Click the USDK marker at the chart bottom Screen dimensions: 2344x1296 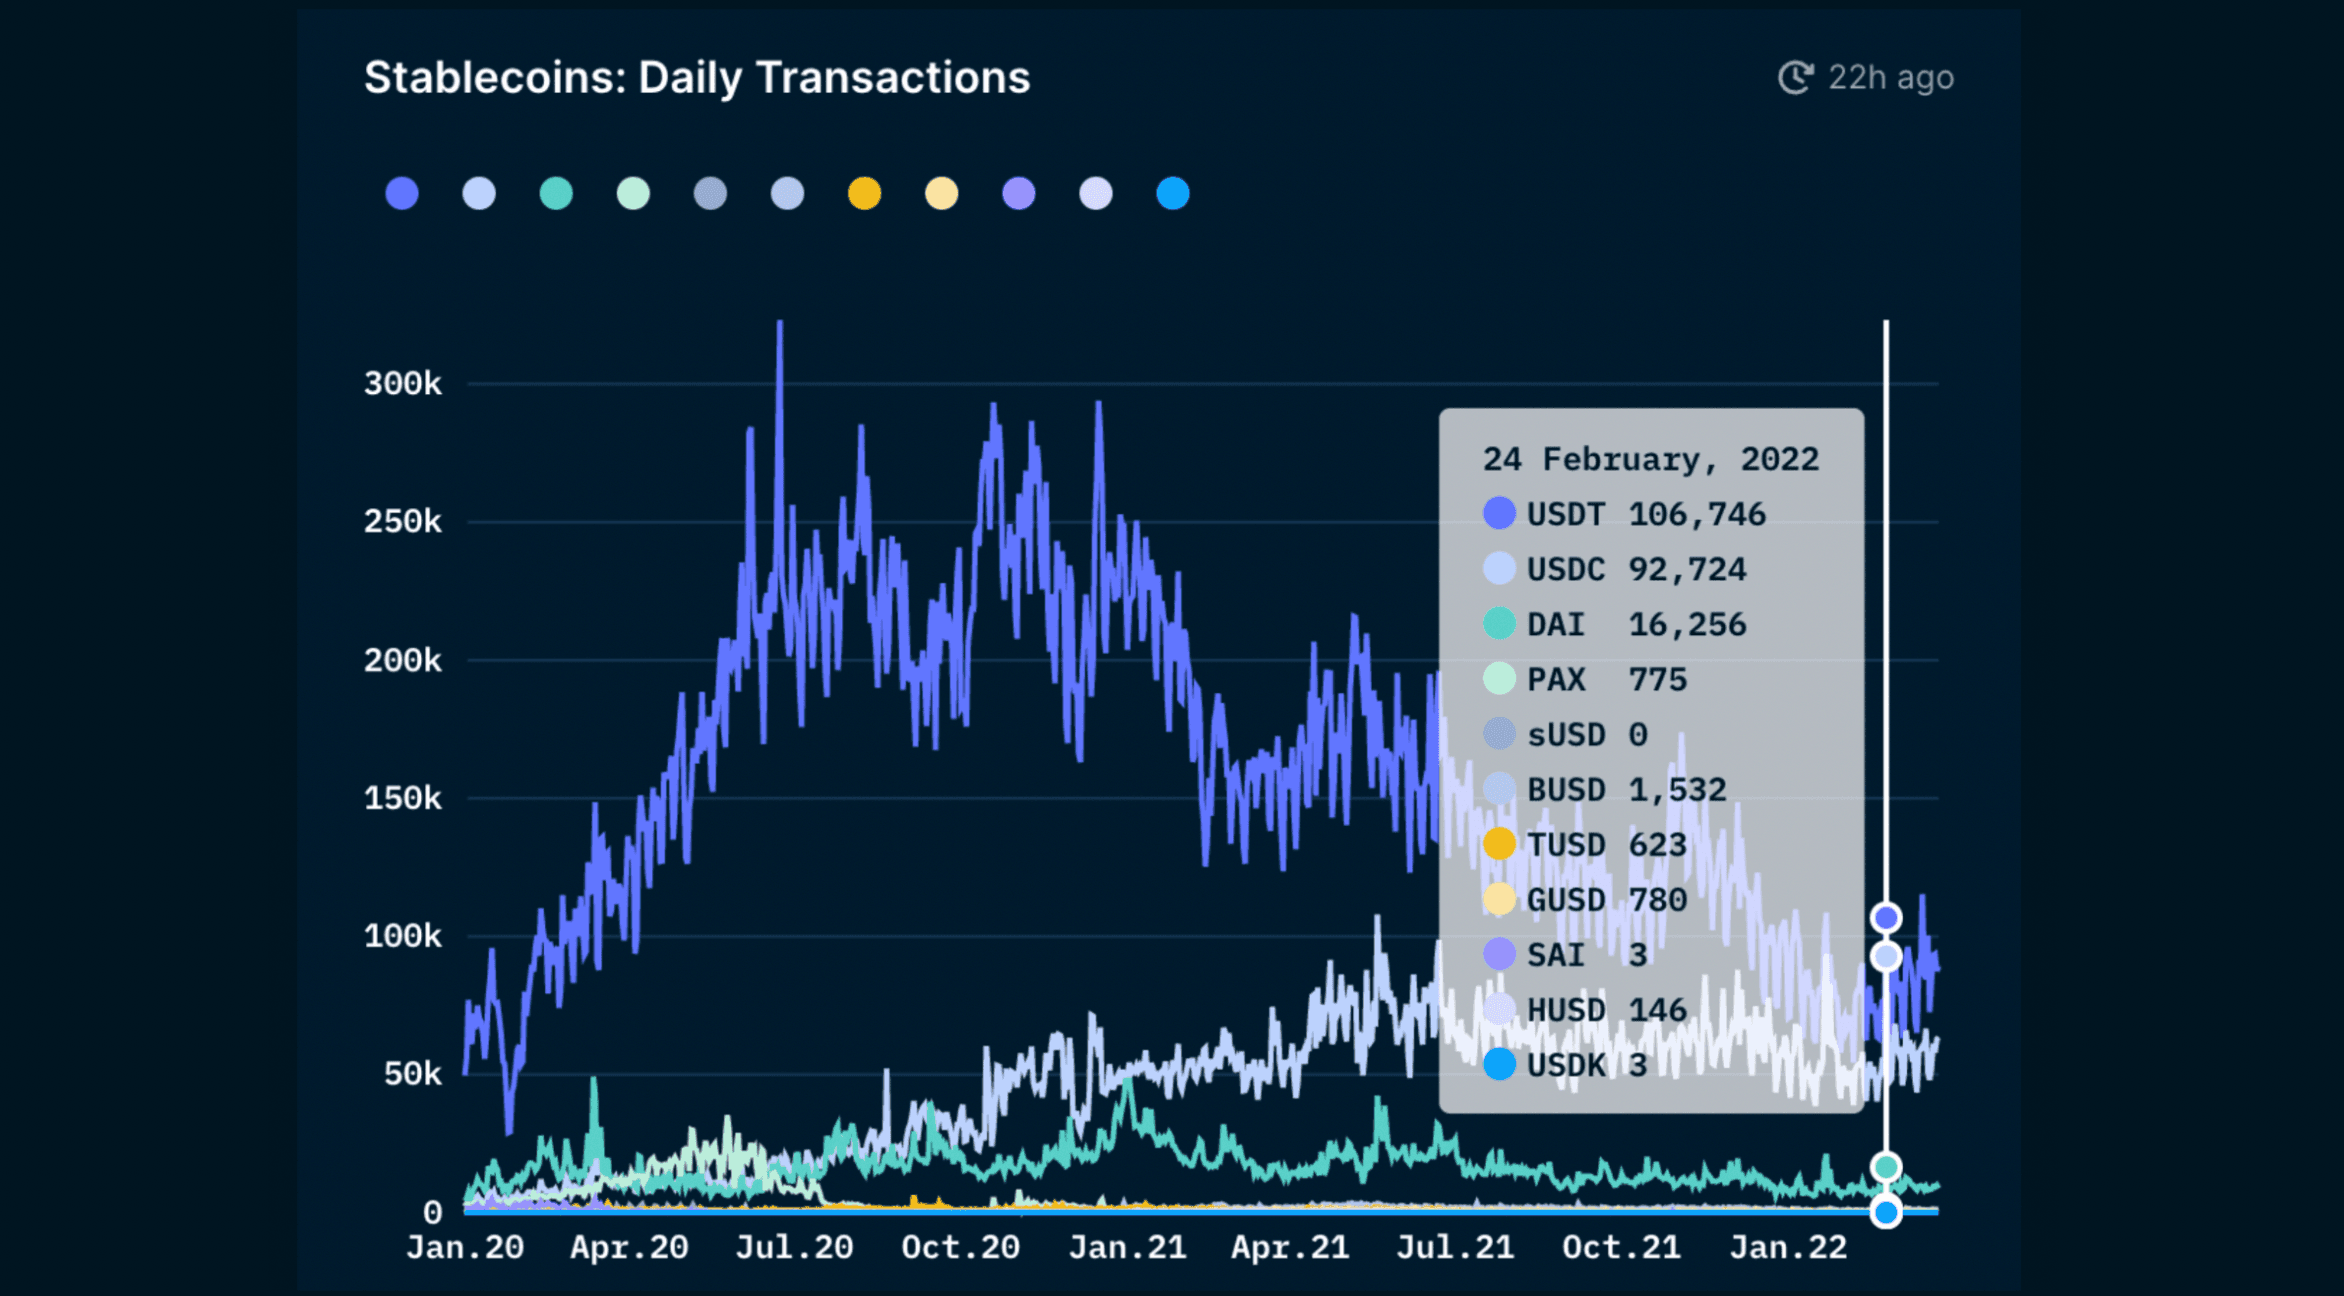tap(1886, 1211)
